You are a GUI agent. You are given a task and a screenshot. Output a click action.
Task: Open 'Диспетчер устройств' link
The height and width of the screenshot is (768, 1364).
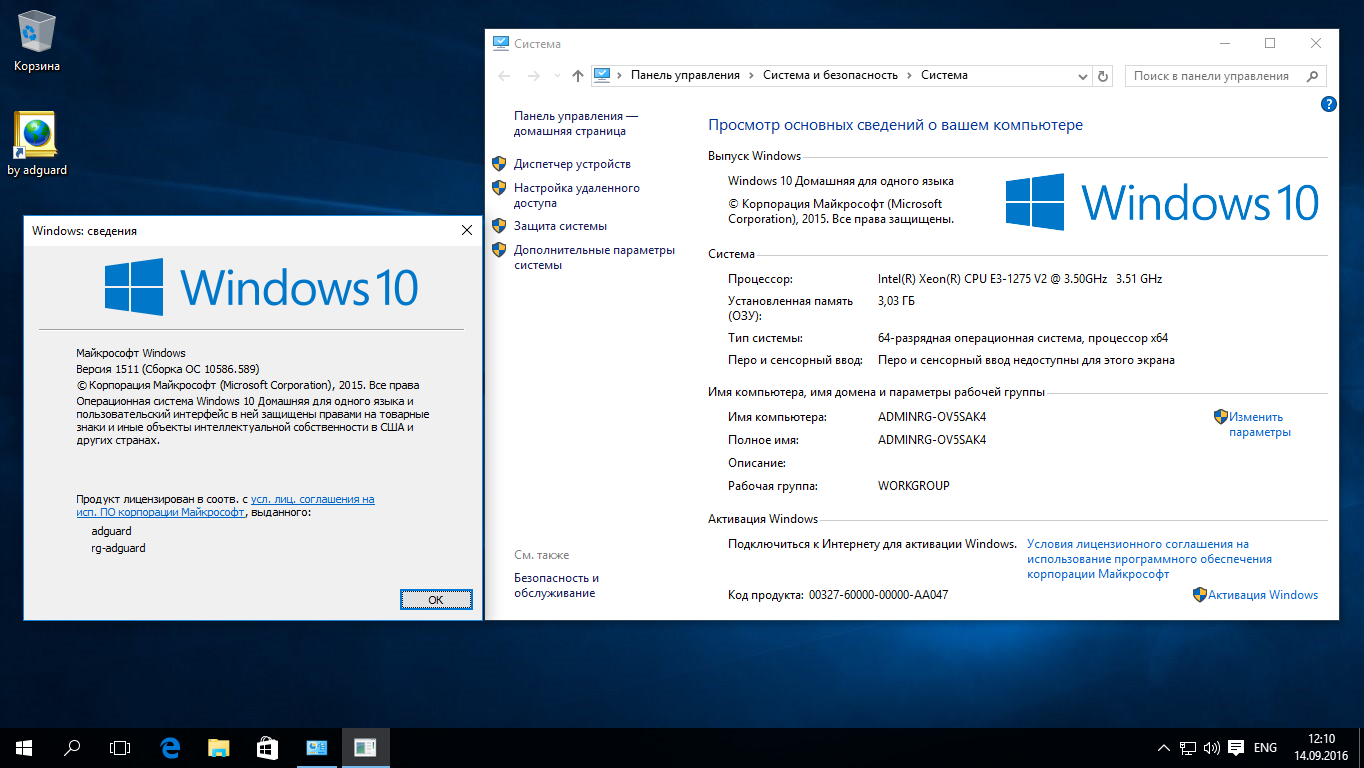[572, 164]
